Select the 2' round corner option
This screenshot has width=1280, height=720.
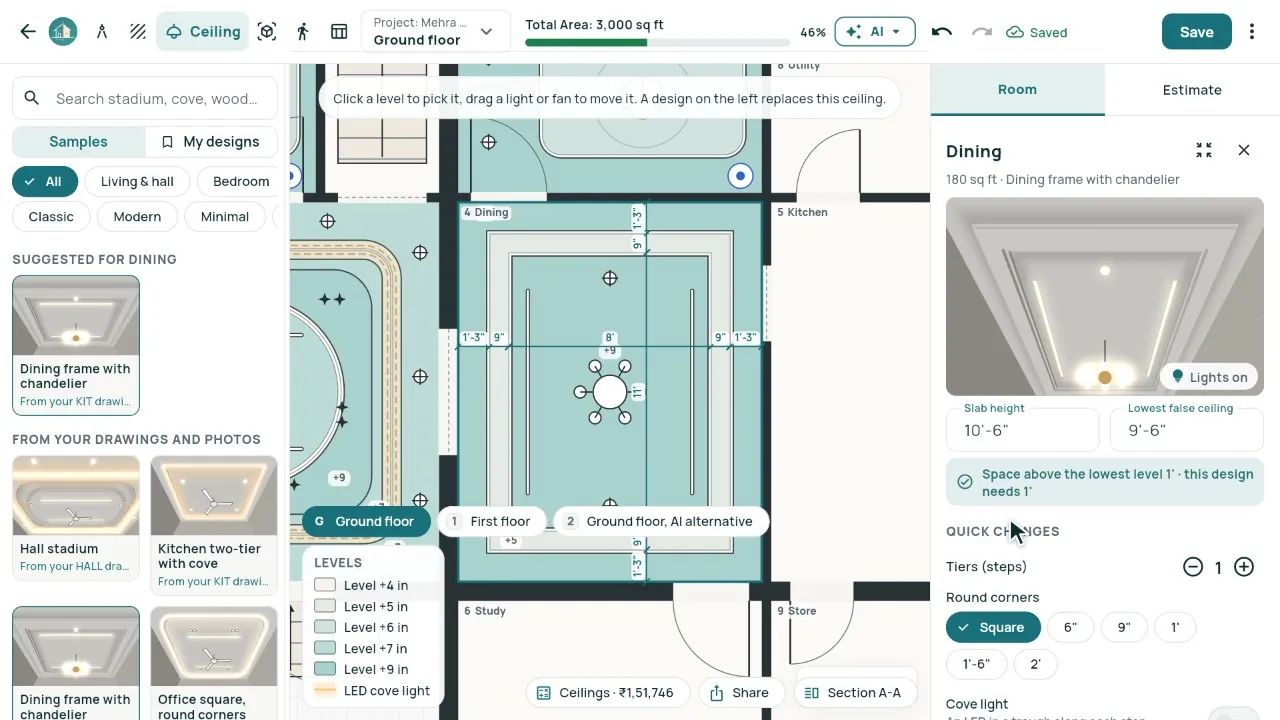(x=1035, y=664)
